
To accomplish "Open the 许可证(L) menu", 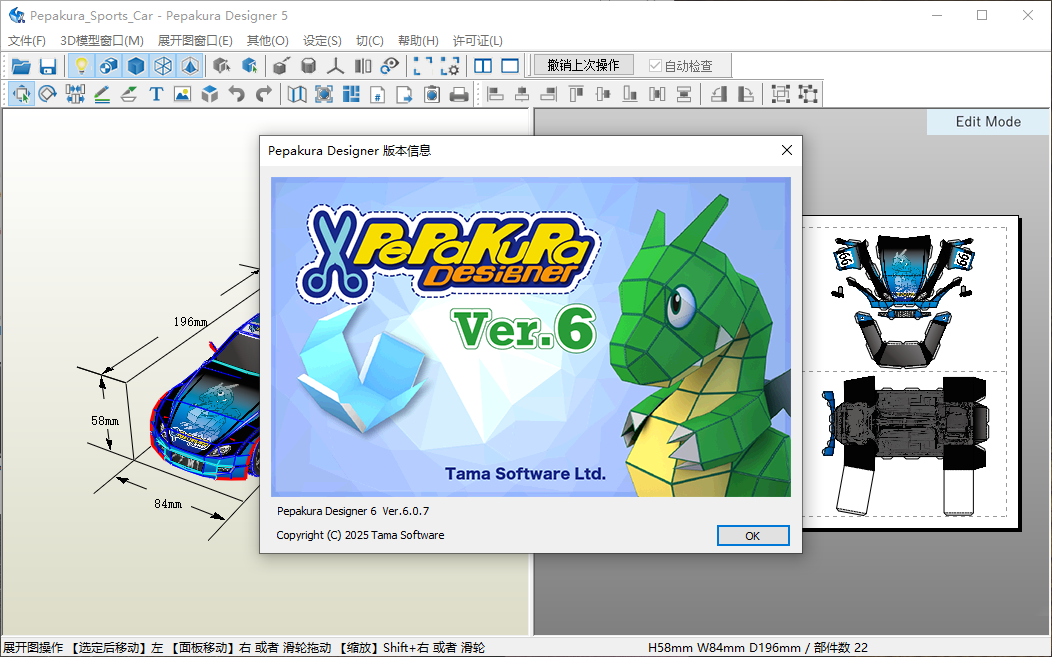I will click(x=478, y=41).
